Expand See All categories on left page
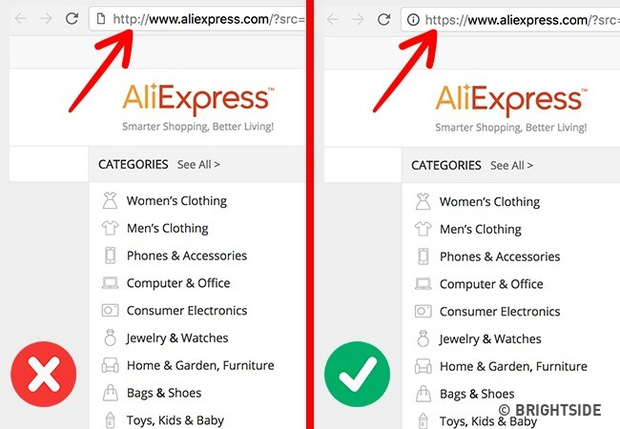 point(198,164)
